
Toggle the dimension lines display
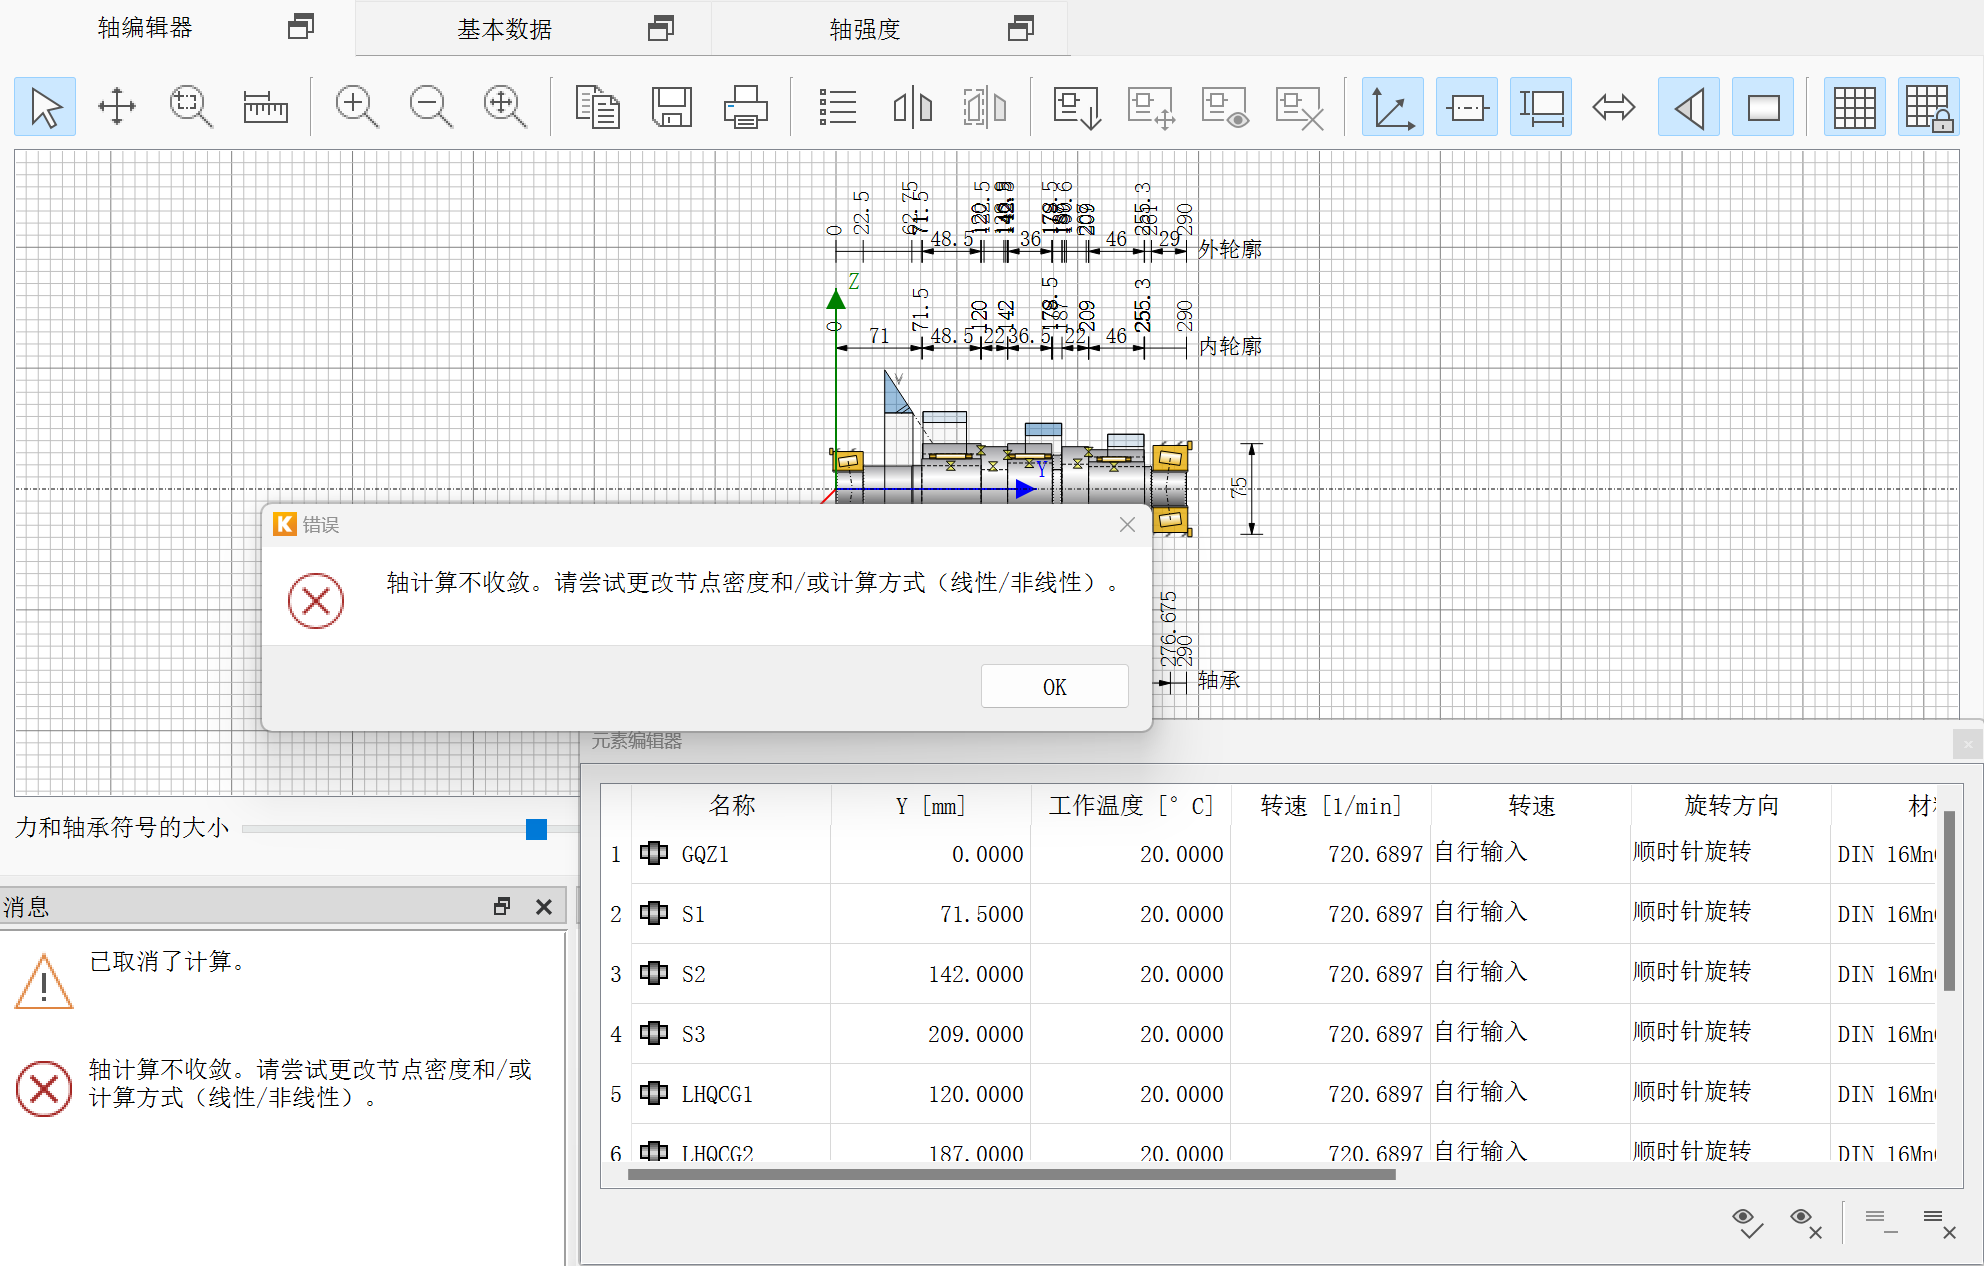pyautogui.click(x=1540, y=107)
